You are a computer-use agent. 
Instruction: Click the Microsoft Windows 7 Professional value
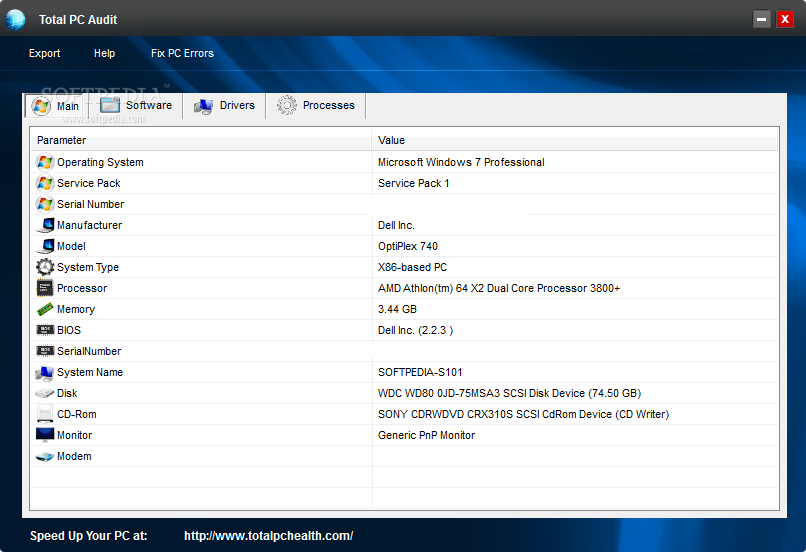(461, 162)
